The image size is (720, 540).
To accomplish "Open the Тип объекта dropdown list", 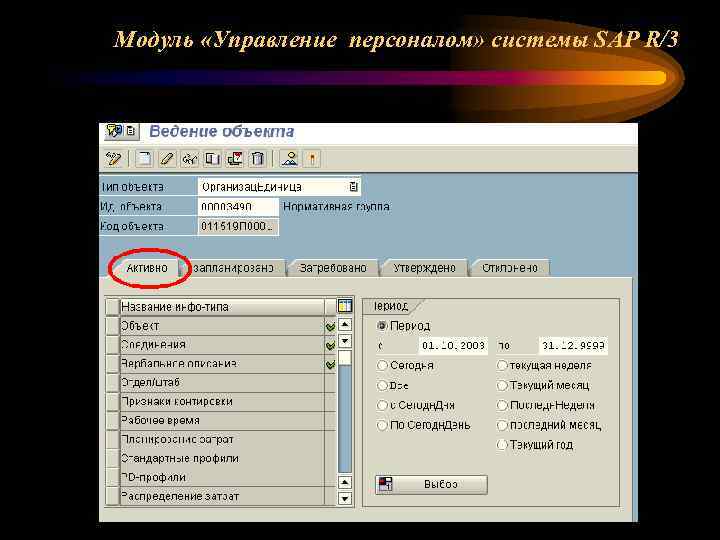I will [x=353, y=187].
